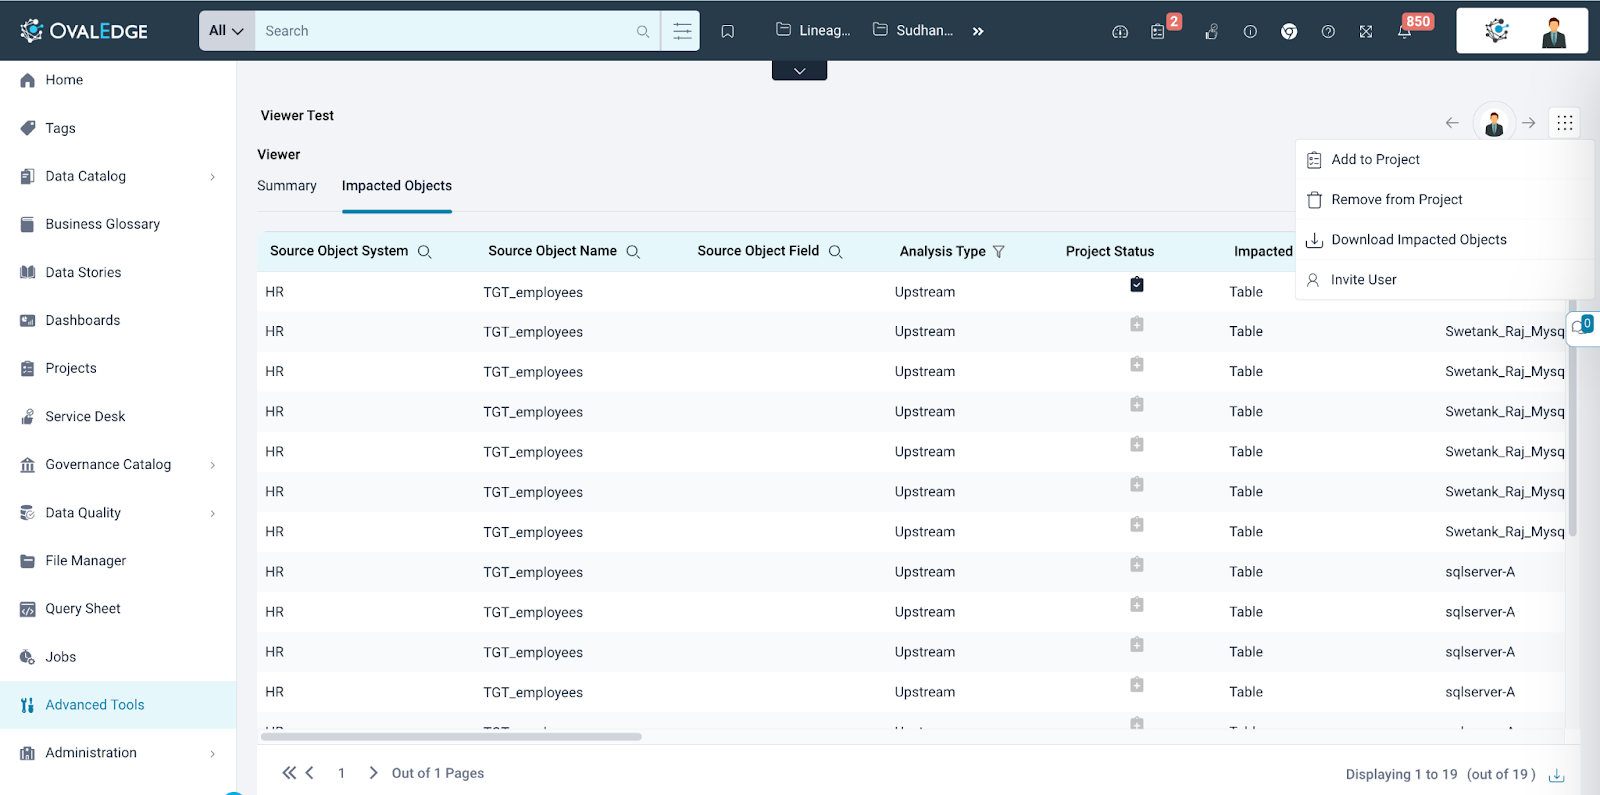This screenshot has width=1600, height=795.
Task: Filter the Analysis Type column
Action: tap(998, 252)
